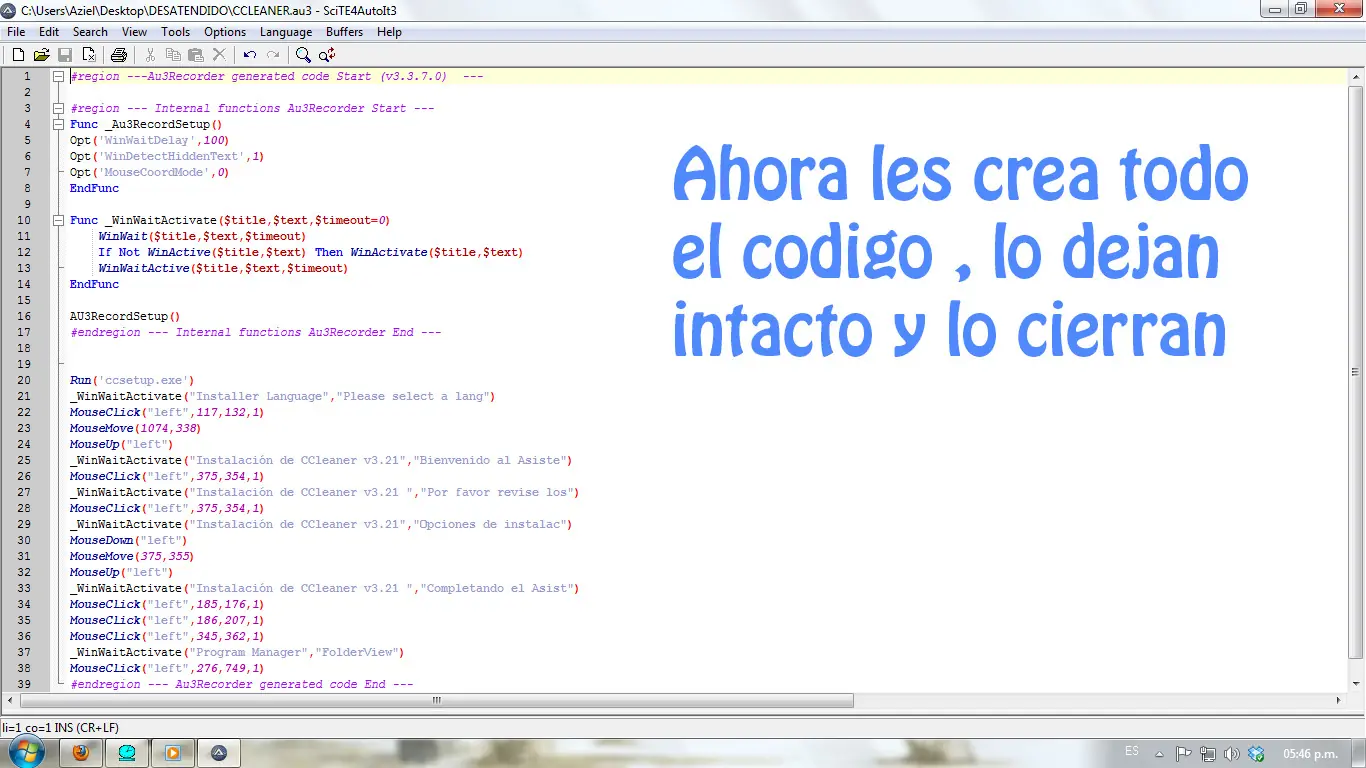Viewport: 1366px width, 768px height.
Task: Open the Options menu
Action: coord(225,32)
